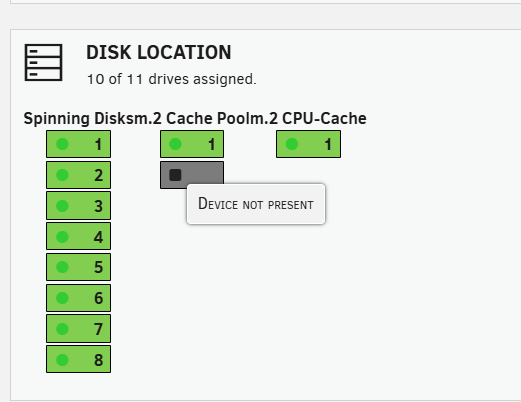Image resolution: width=521 pixels, height=402 pixels.
Task: Select Spinning Disks drive slot 4
Action: 78,236
